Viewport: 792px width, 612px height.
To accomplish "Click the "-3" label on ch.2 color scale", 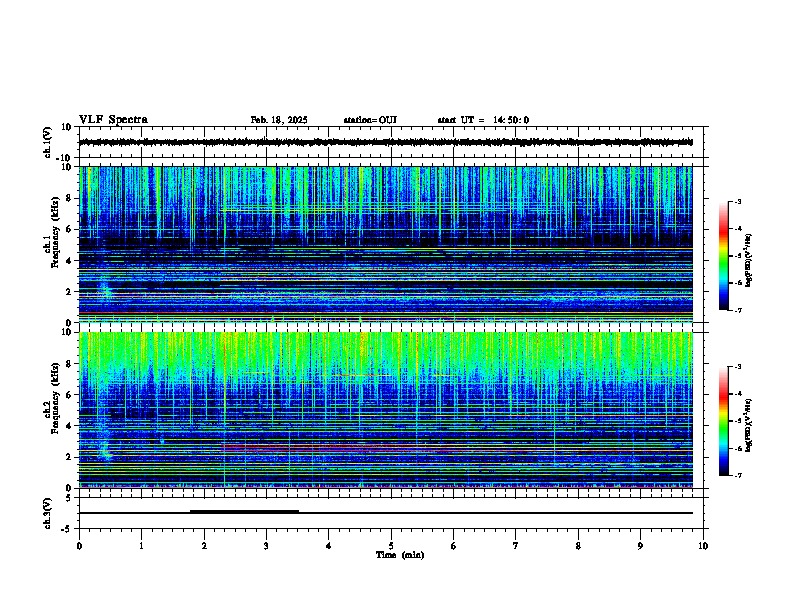I will coord(737,367).
